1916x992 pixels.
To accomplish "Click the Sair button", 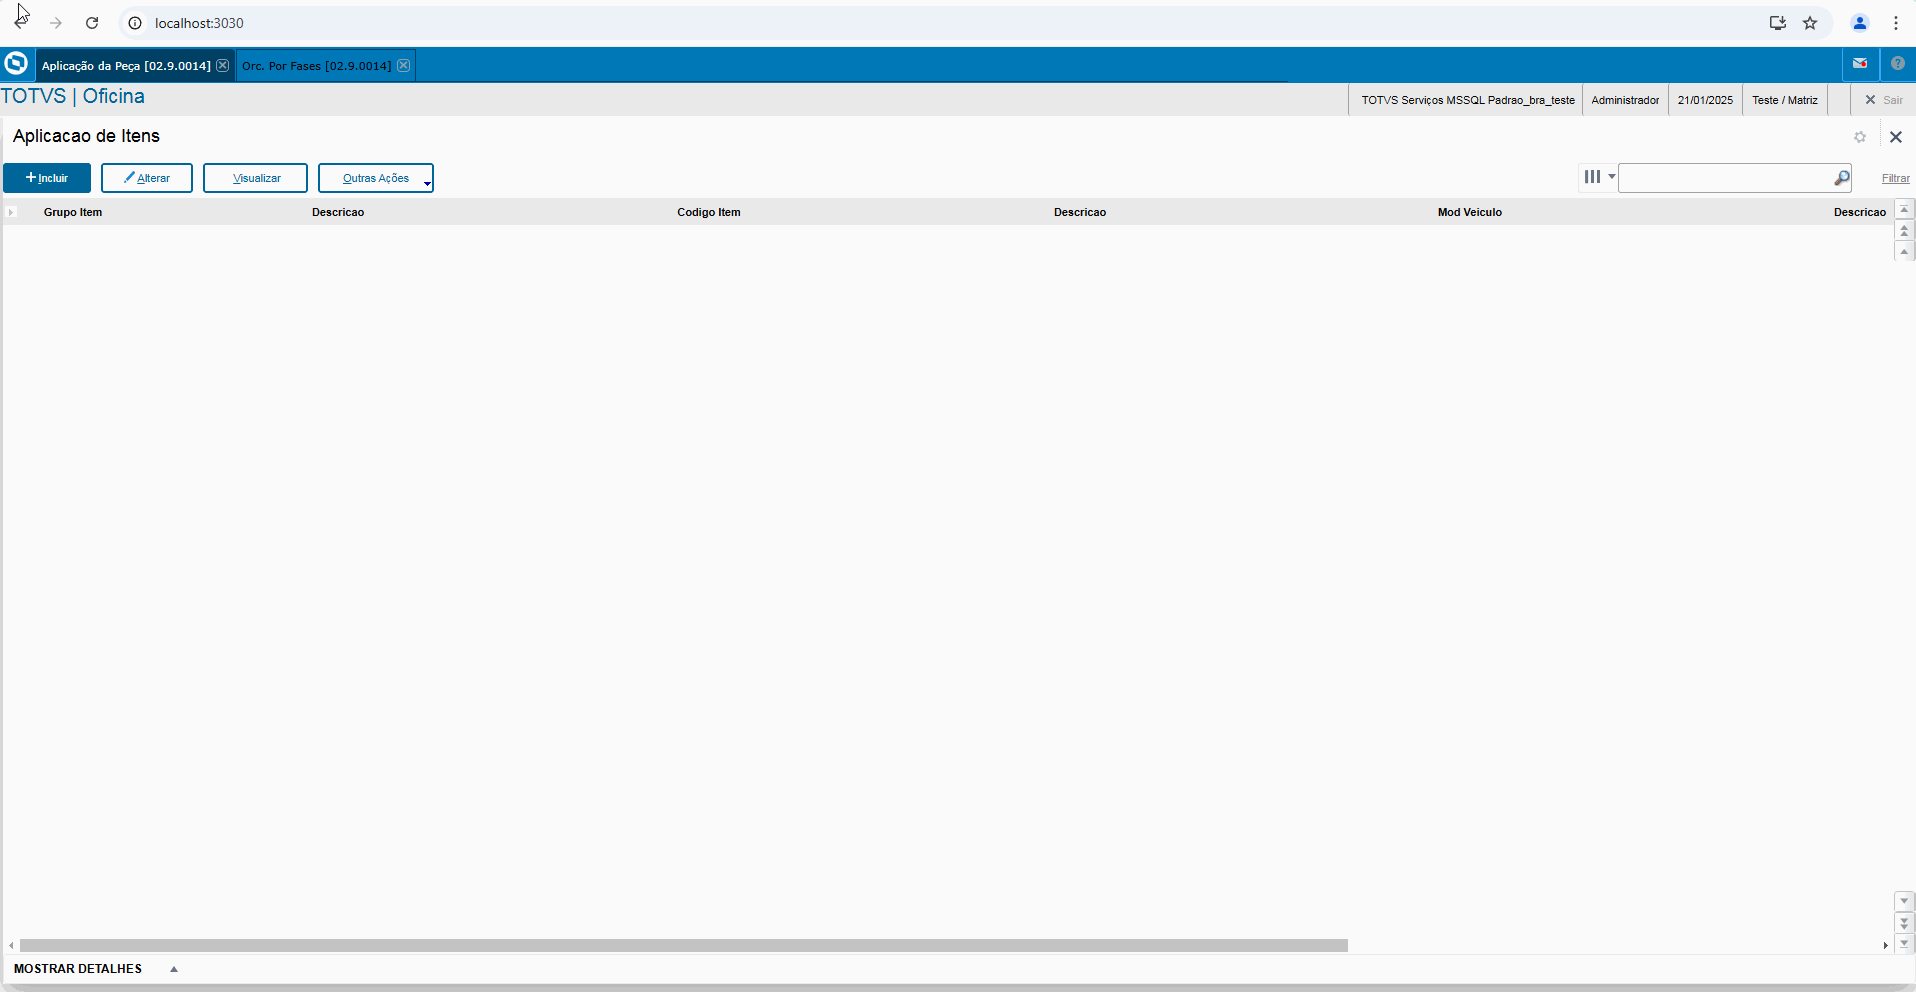I will pyautogui.click(x=1883, y=100).
